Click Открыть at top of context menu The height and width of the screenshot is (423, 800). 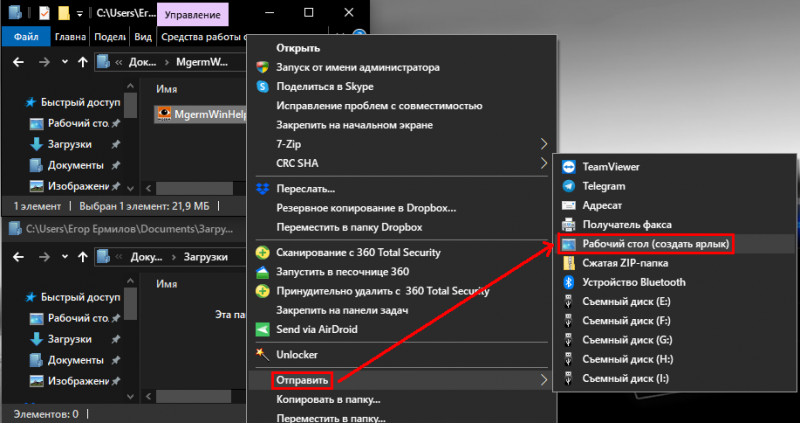coord(298,49)
